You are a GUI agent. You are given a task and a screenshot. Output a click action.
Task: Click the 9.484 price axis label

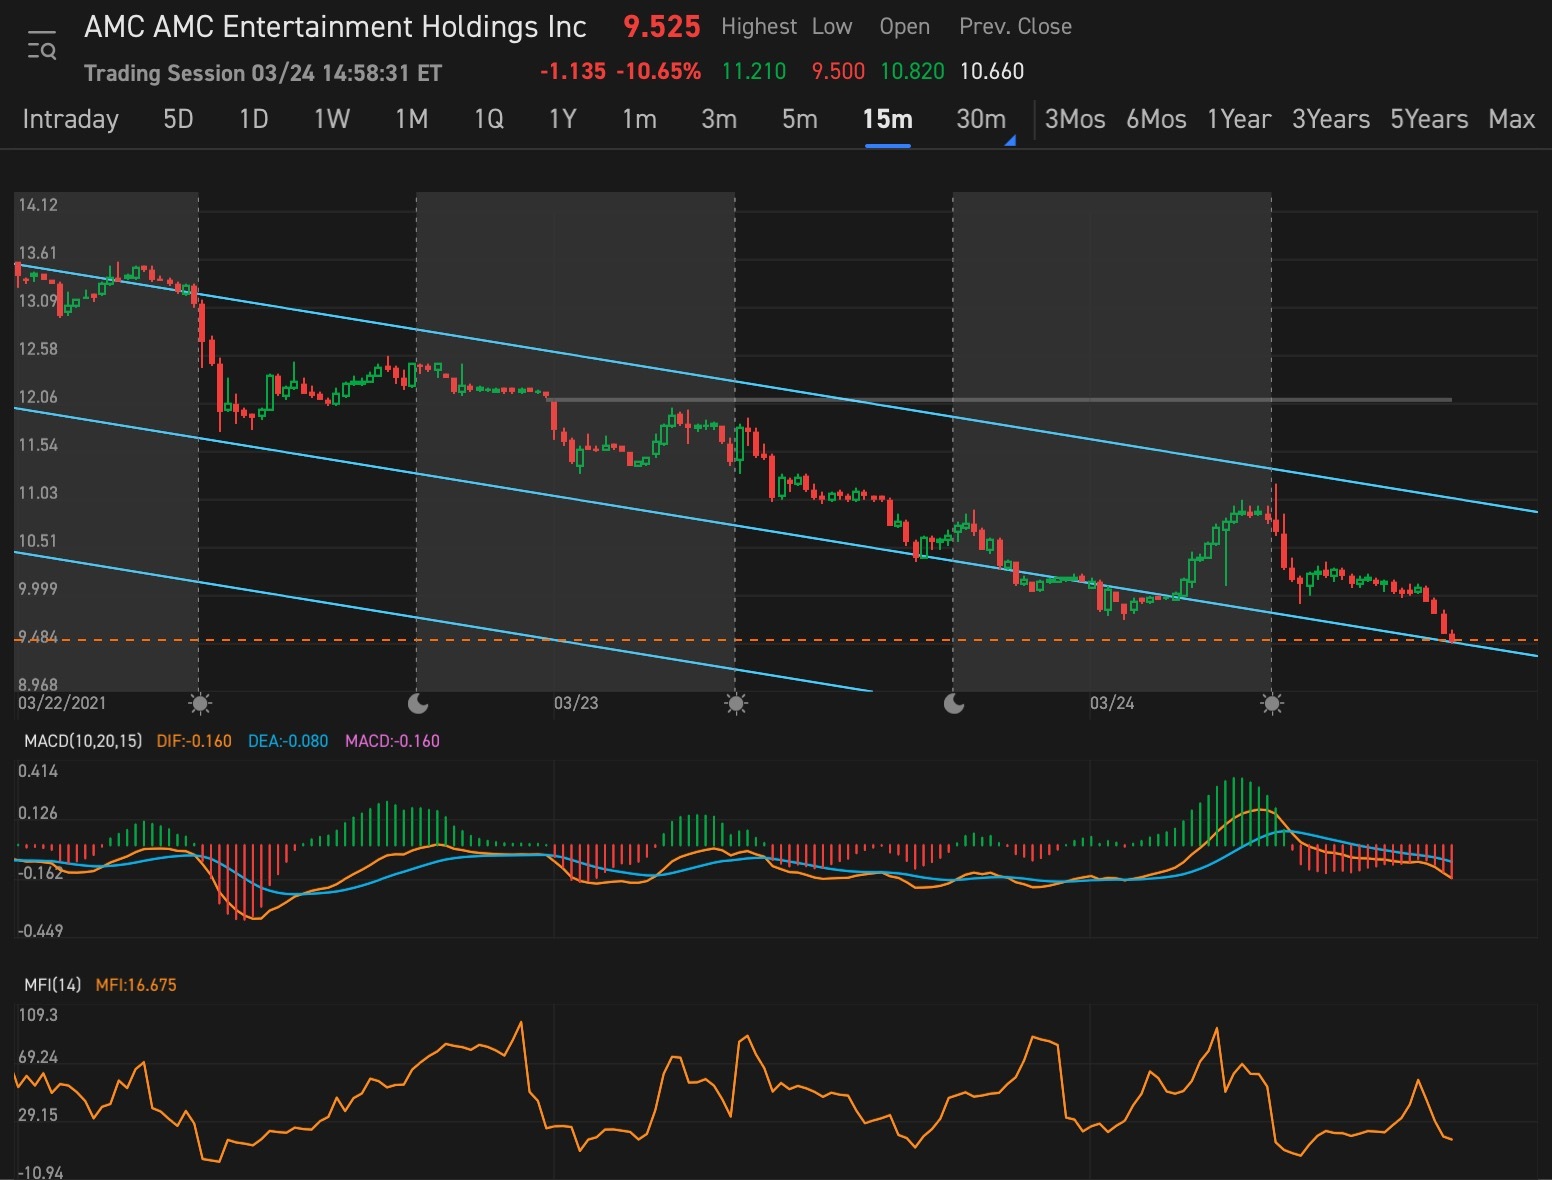click(38, 637)
